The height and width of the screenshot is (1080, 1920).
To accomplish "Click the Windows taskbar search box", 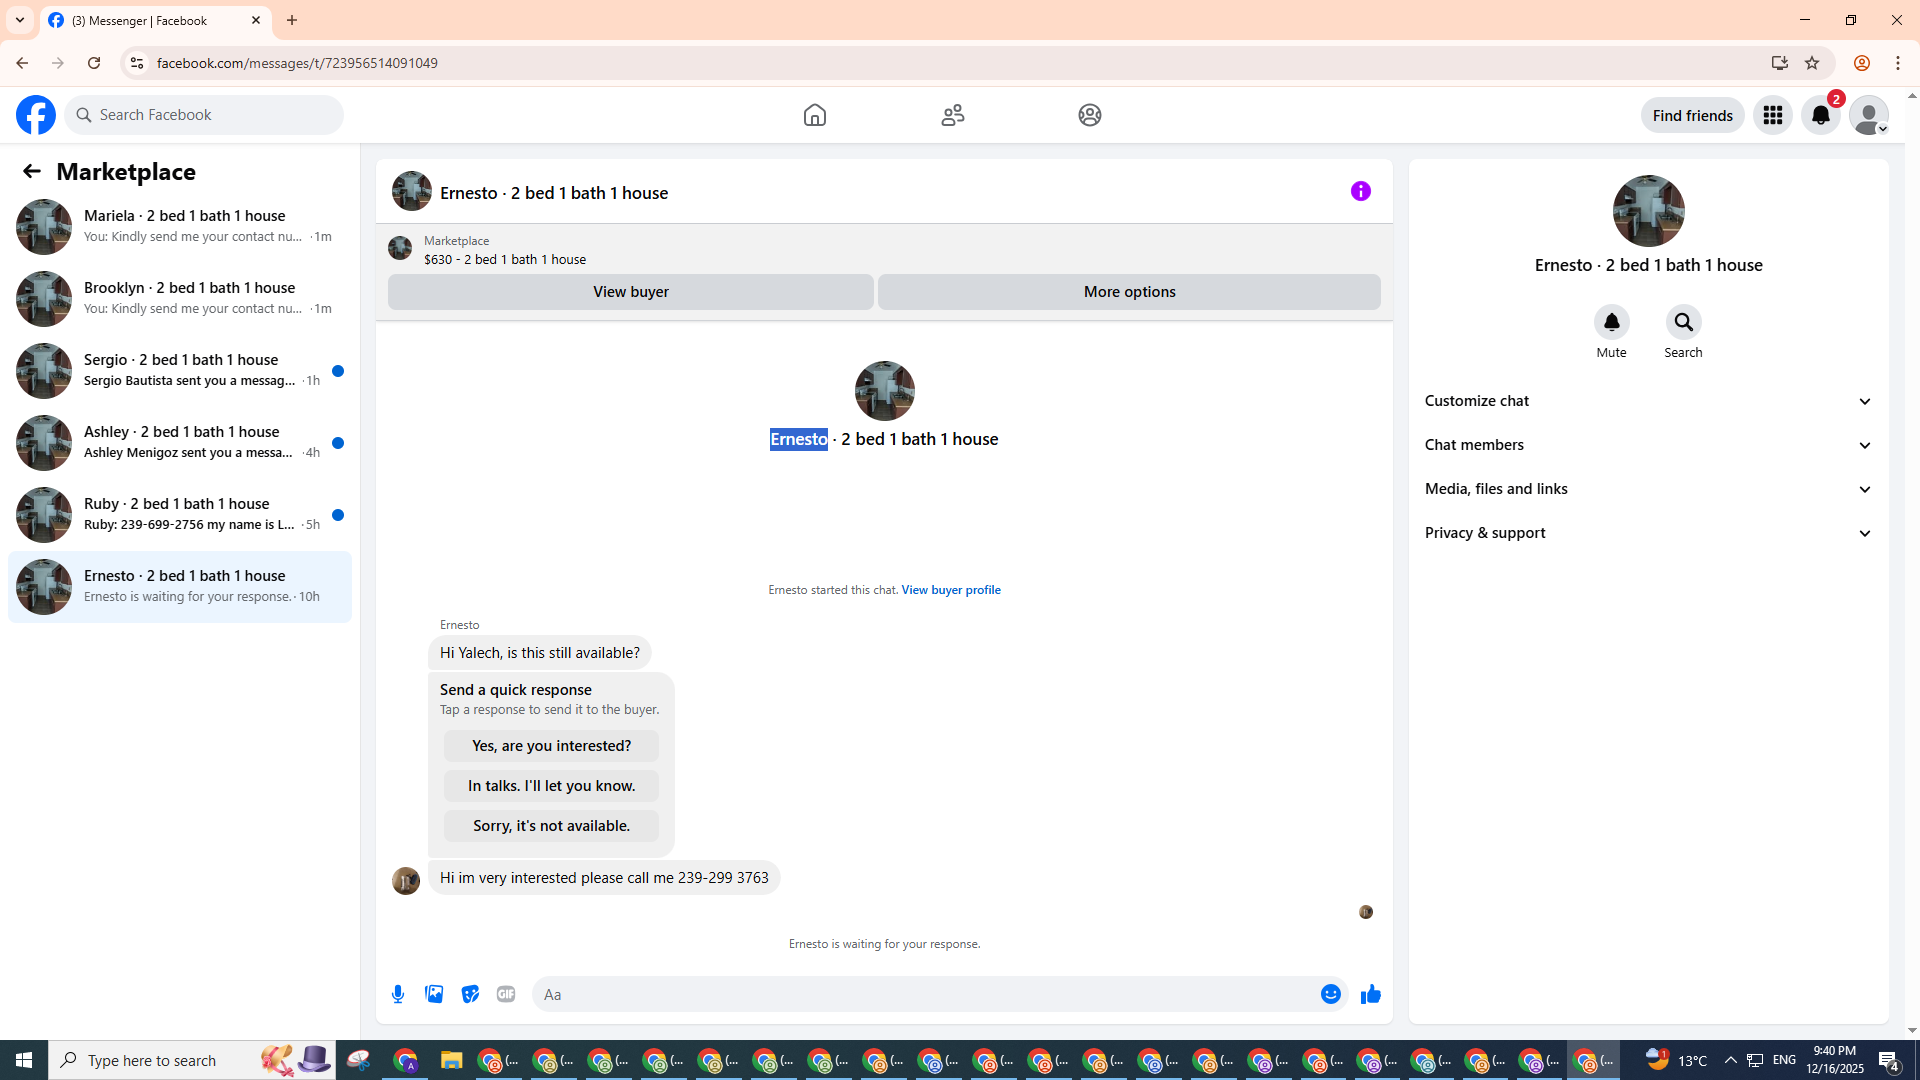I will point(192,1060).
